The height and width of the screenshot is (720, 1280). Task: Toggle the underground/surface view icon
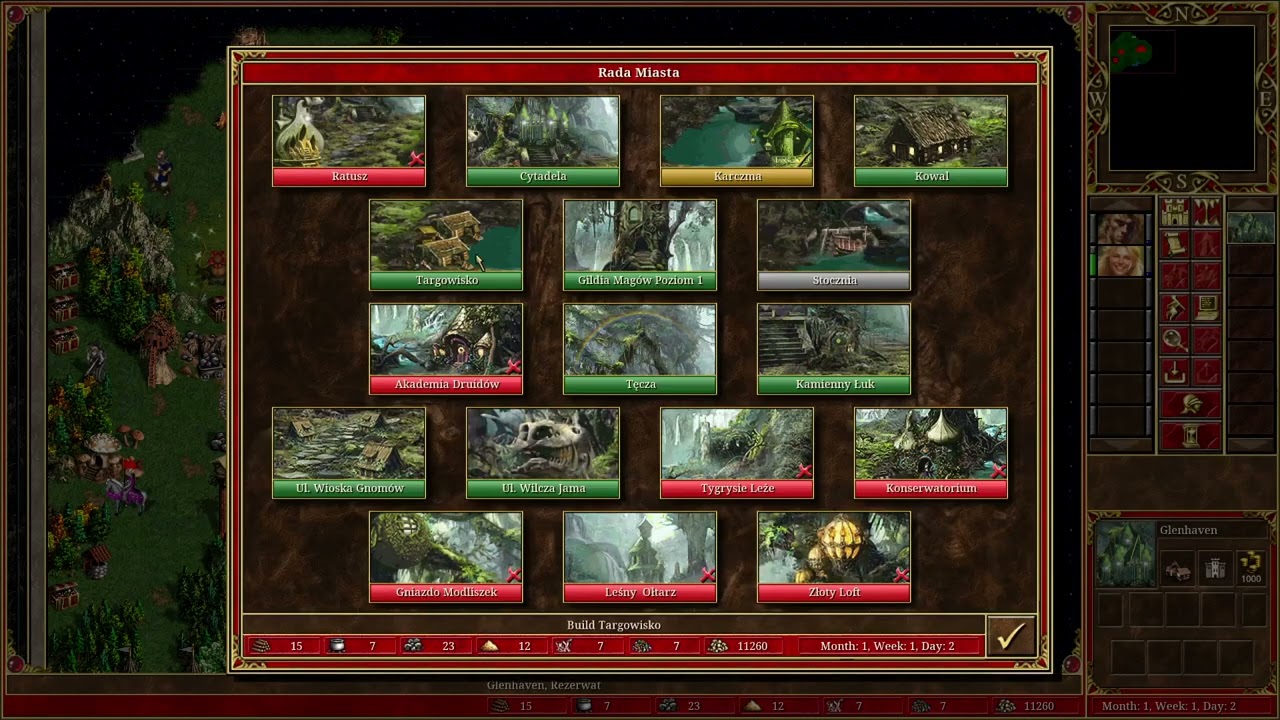coord(1207,212)
